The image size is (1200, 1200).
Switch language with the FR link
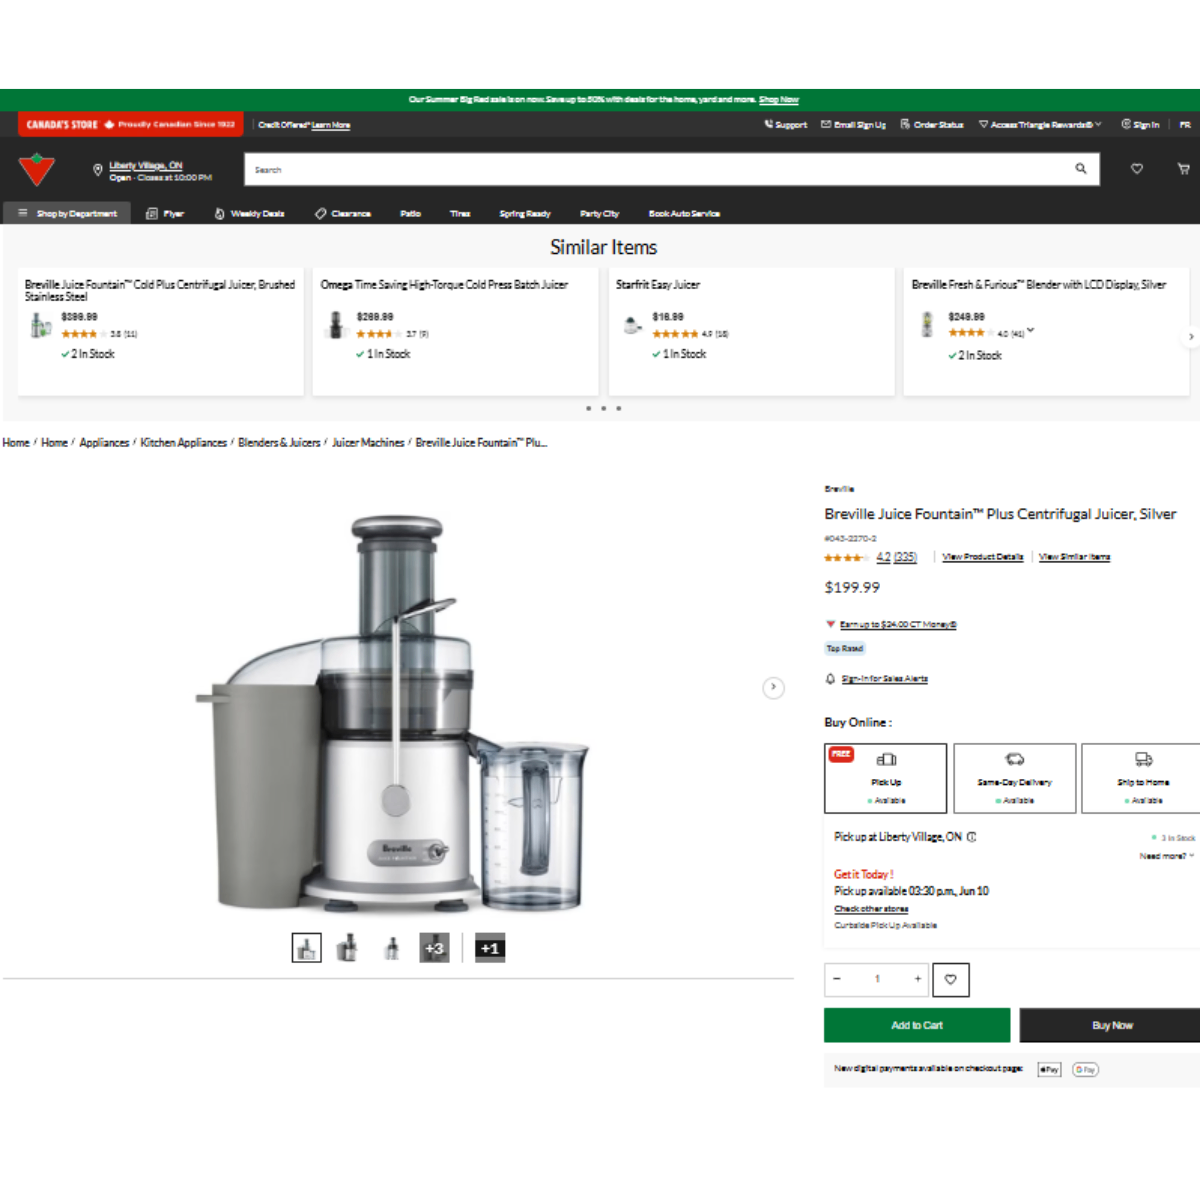click(x=1185, y=125)
